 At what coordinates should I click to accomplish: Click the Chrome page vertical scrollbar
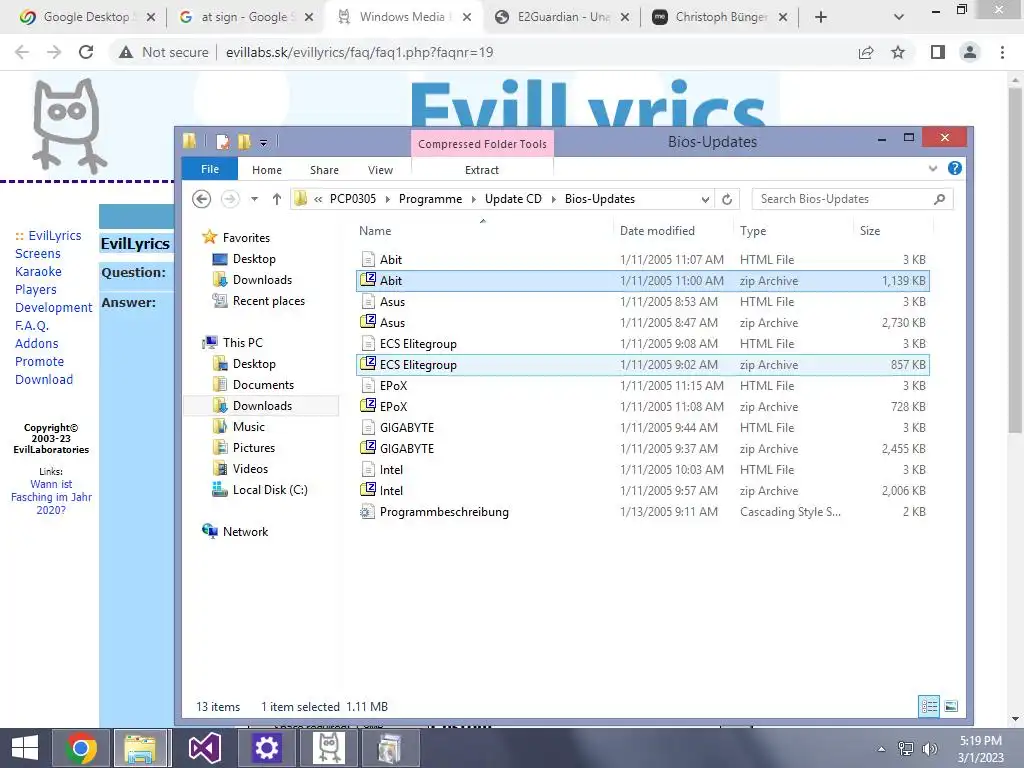click(1014, 259)
